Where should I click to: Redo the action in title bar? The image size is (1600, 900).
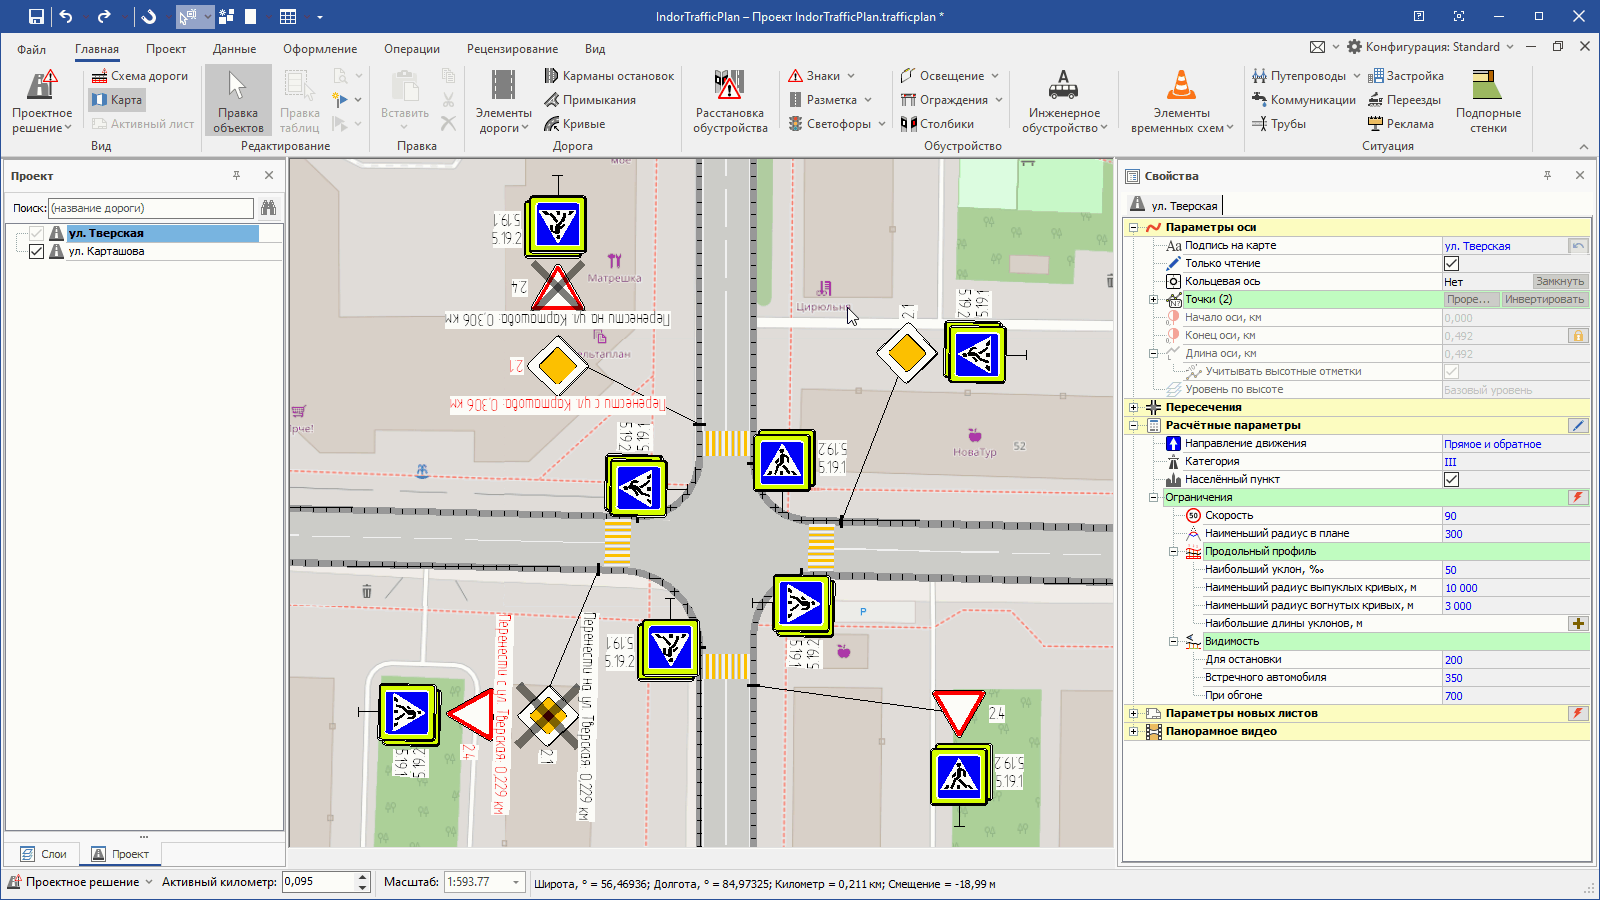(104, 16)
